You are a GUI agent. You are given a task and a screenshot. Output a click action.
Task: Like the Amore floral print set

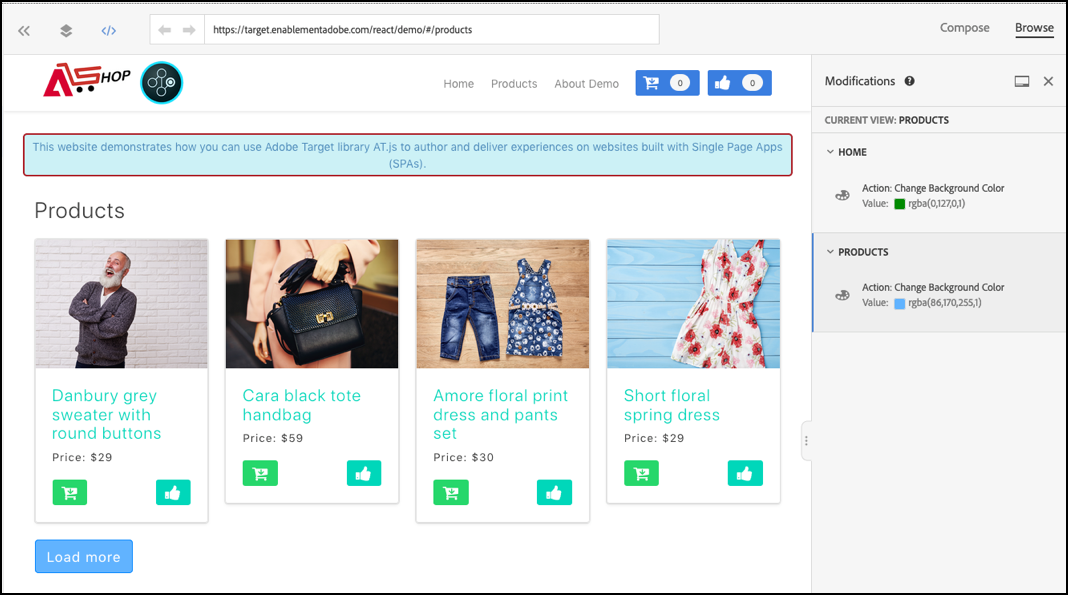(x=554, y=492)
